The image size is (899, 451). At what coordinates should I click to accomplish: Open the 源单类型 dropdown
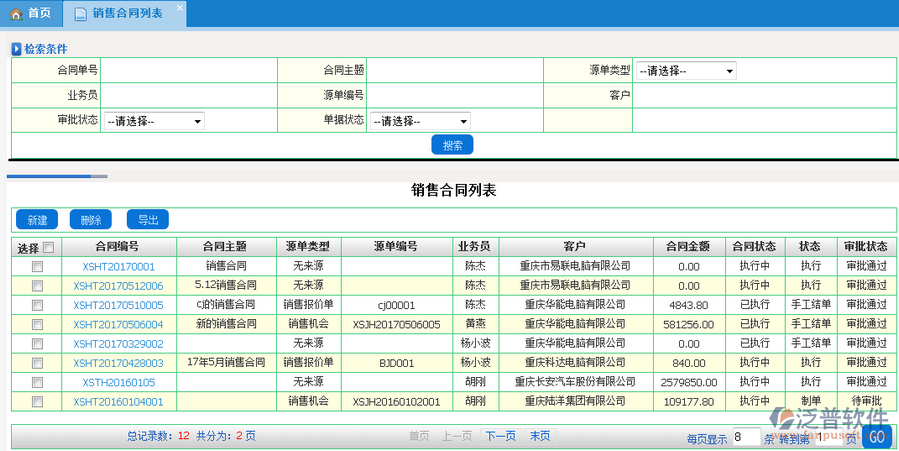(x=686, y=71)
